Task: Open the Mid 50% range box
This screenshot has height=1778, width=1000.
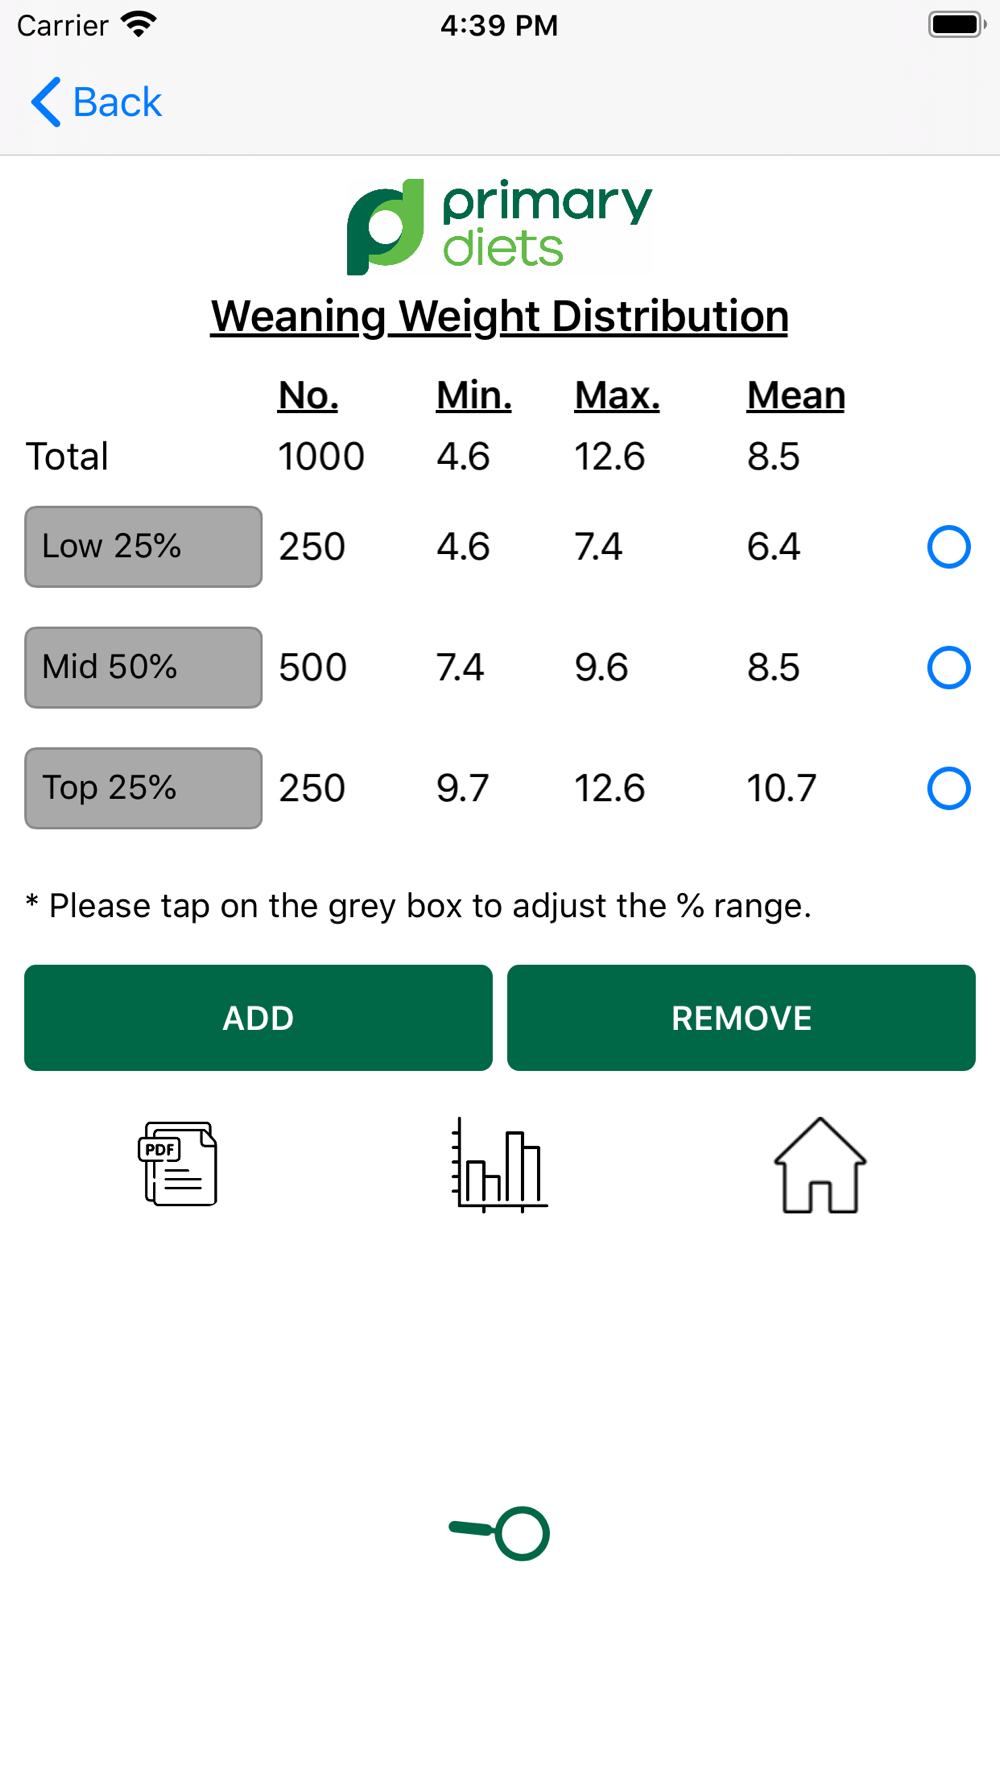Action: click(x=143, y=668)
